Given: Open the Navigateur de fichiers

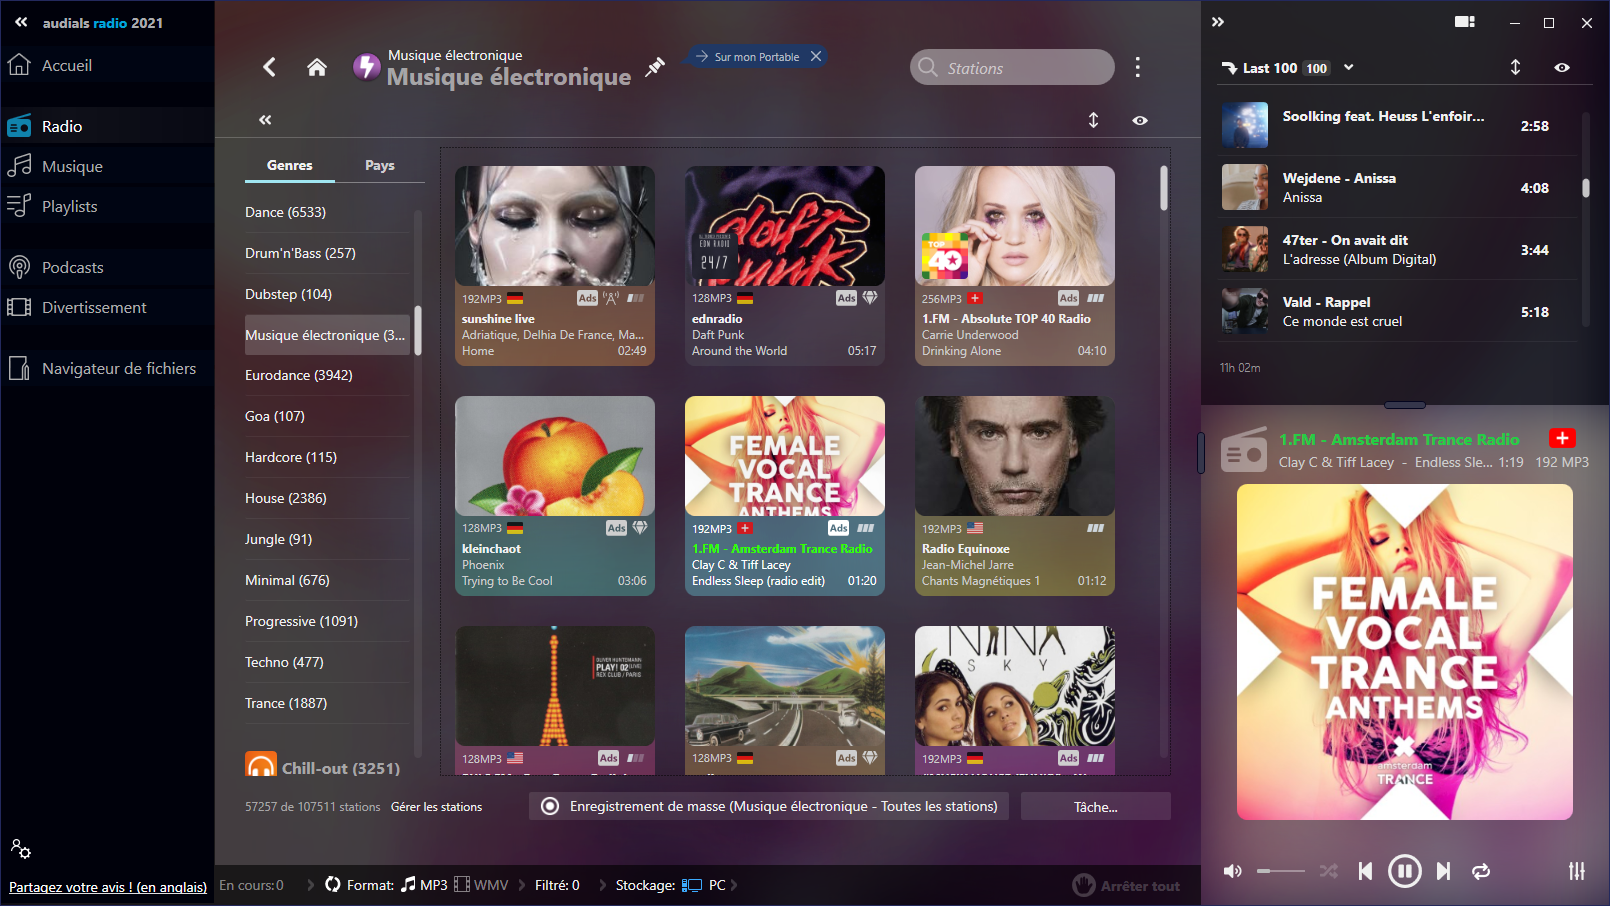Looking at the screenshot, I should [119, 368].
